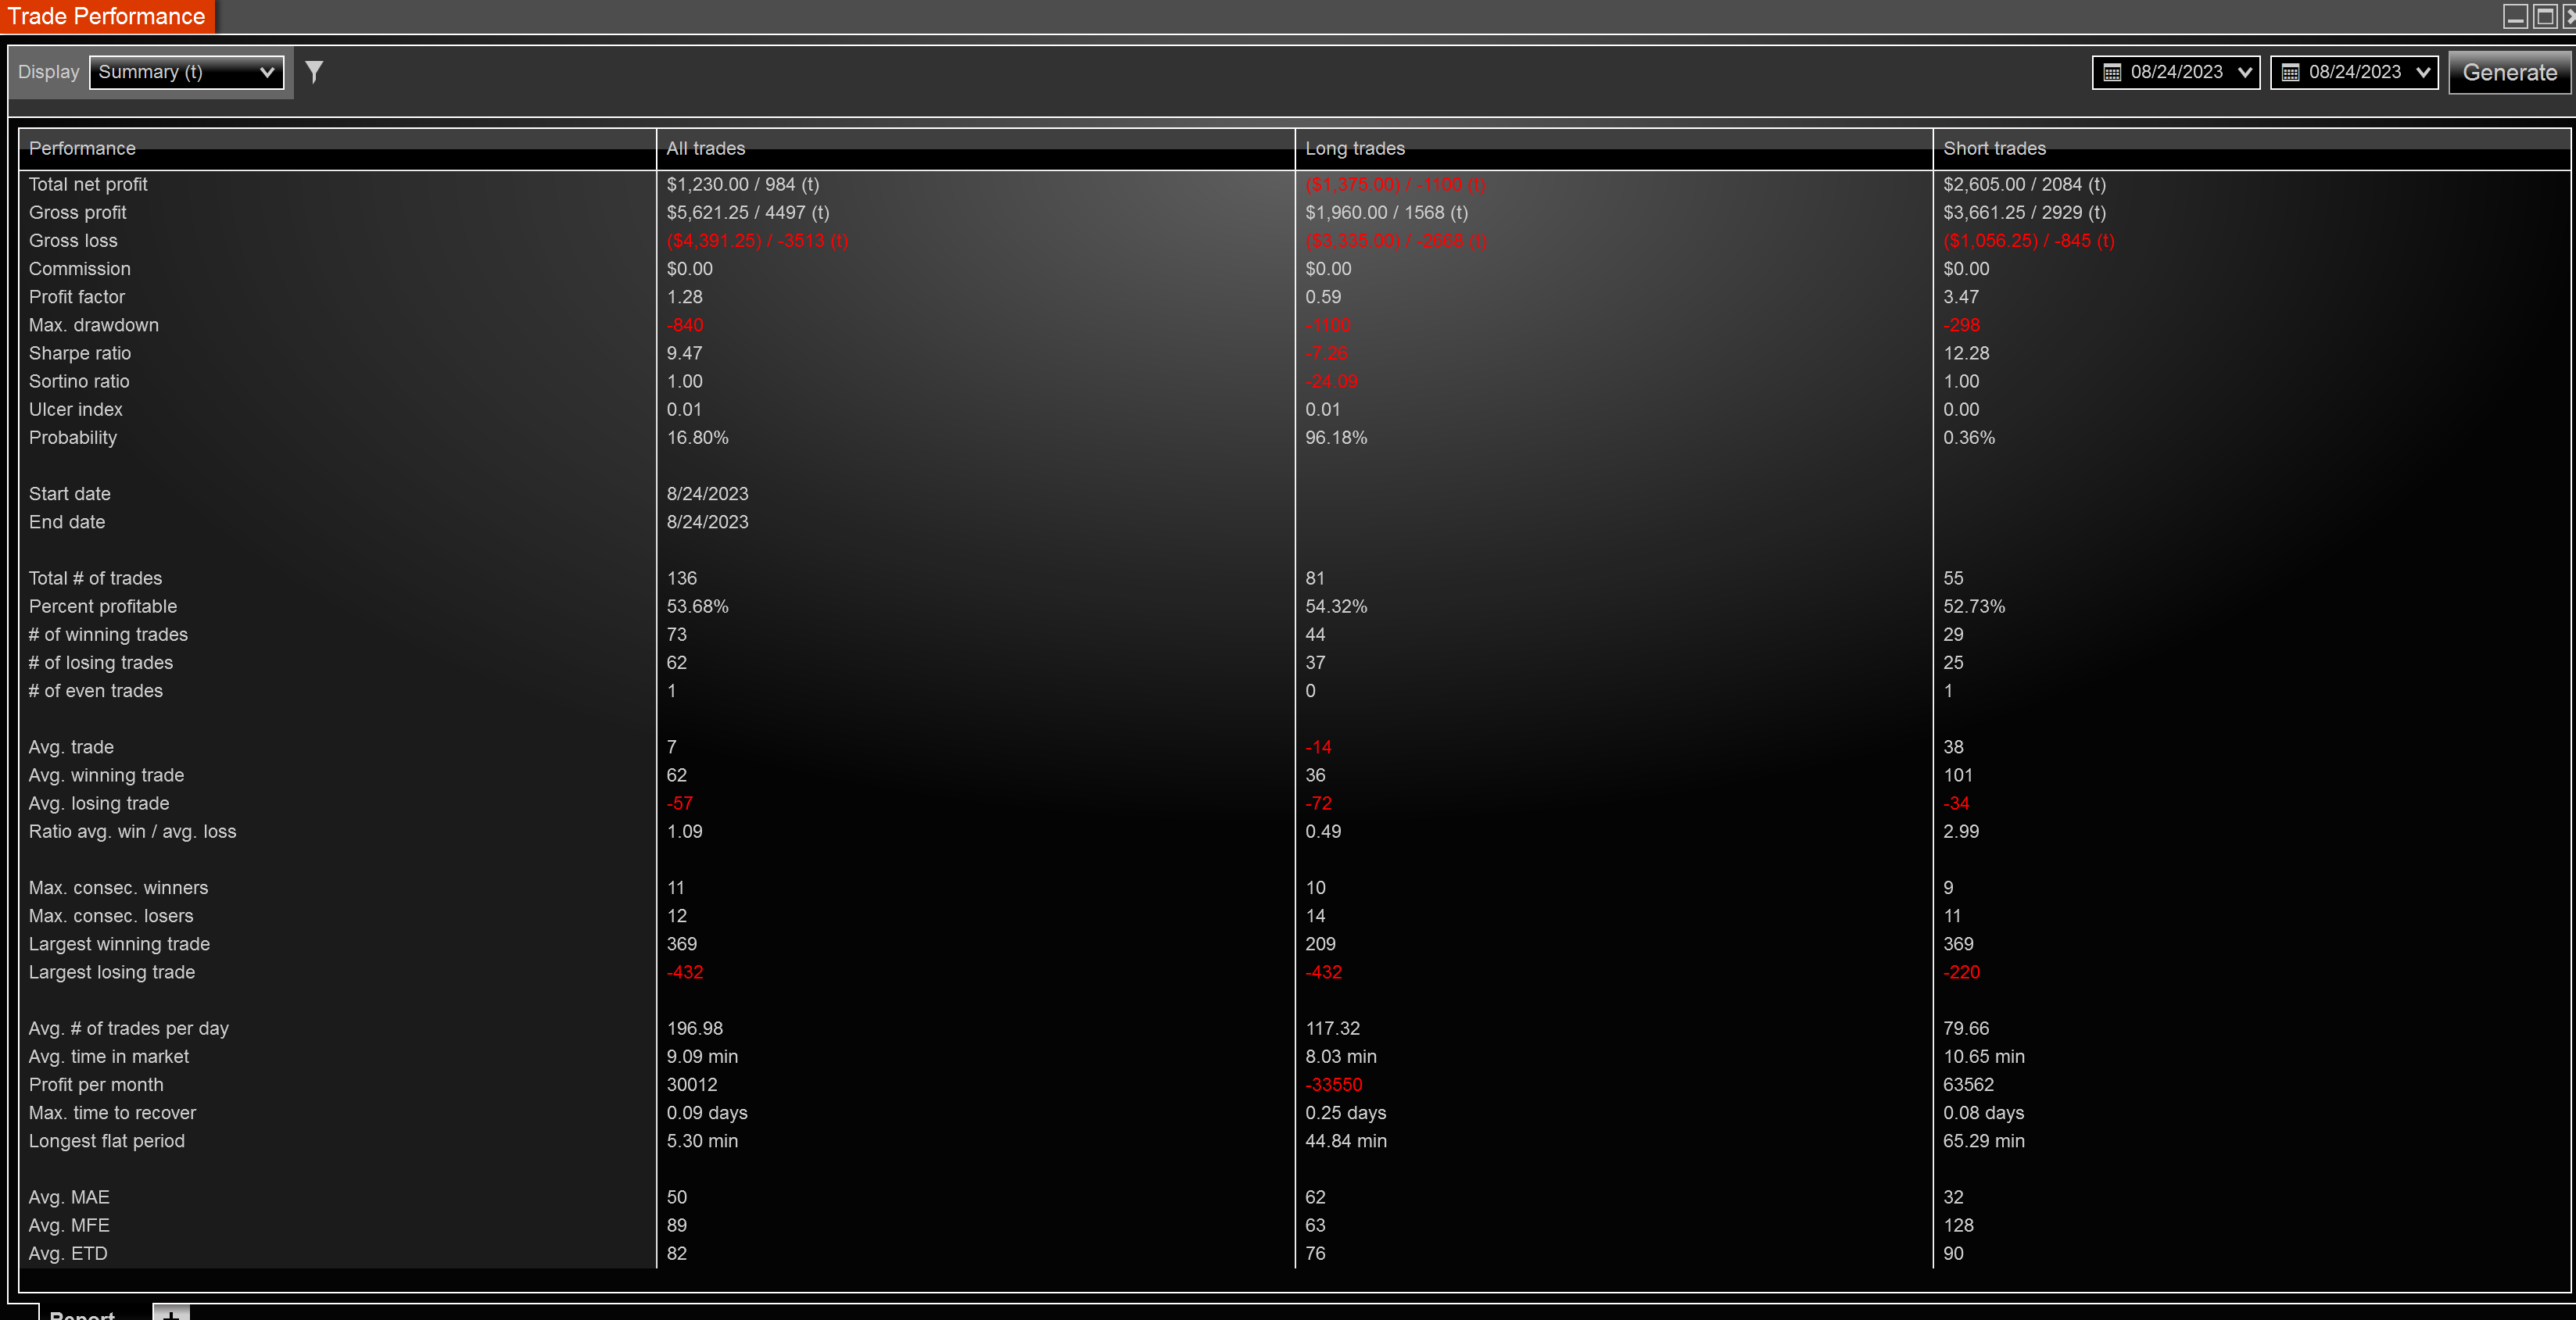Select the End date row label

point(67,521)
